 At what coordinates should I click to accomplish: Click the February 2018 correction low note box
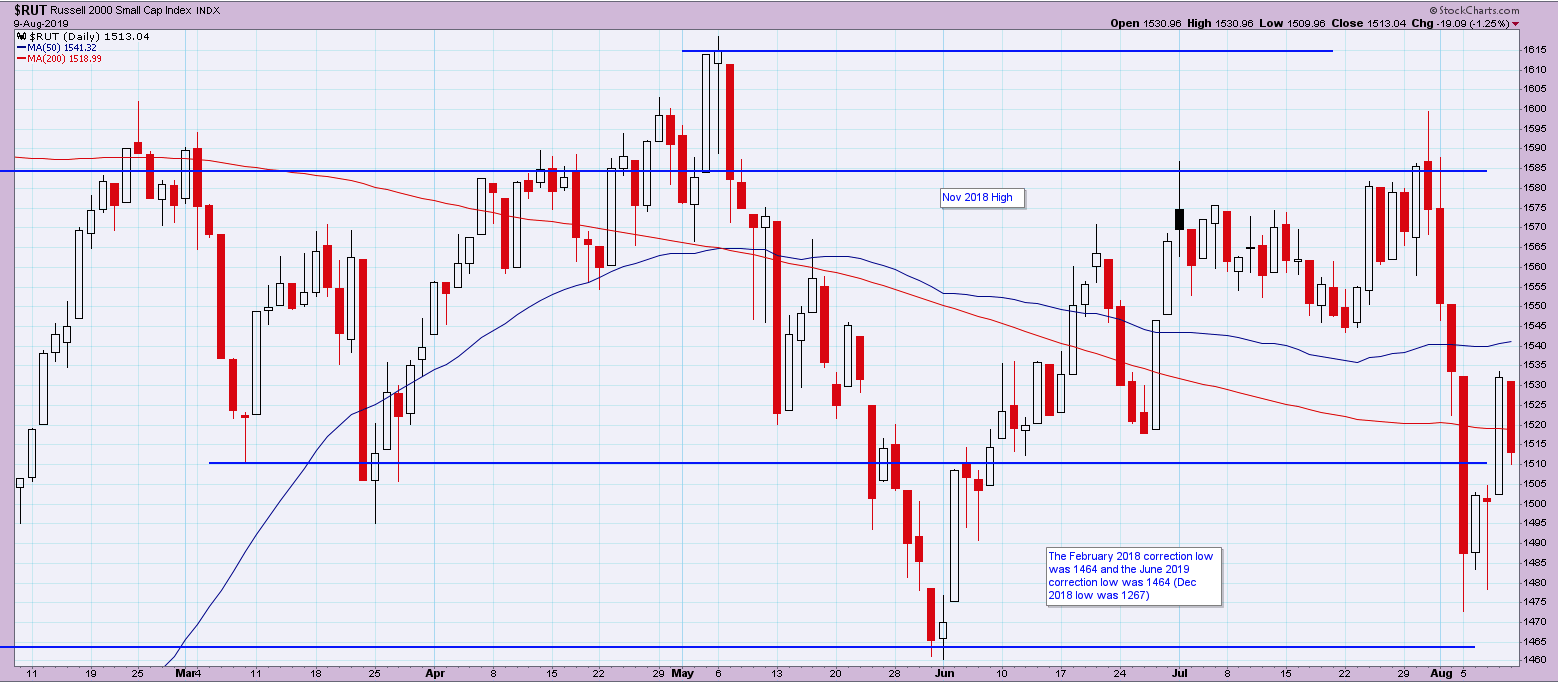point(1133,575)
